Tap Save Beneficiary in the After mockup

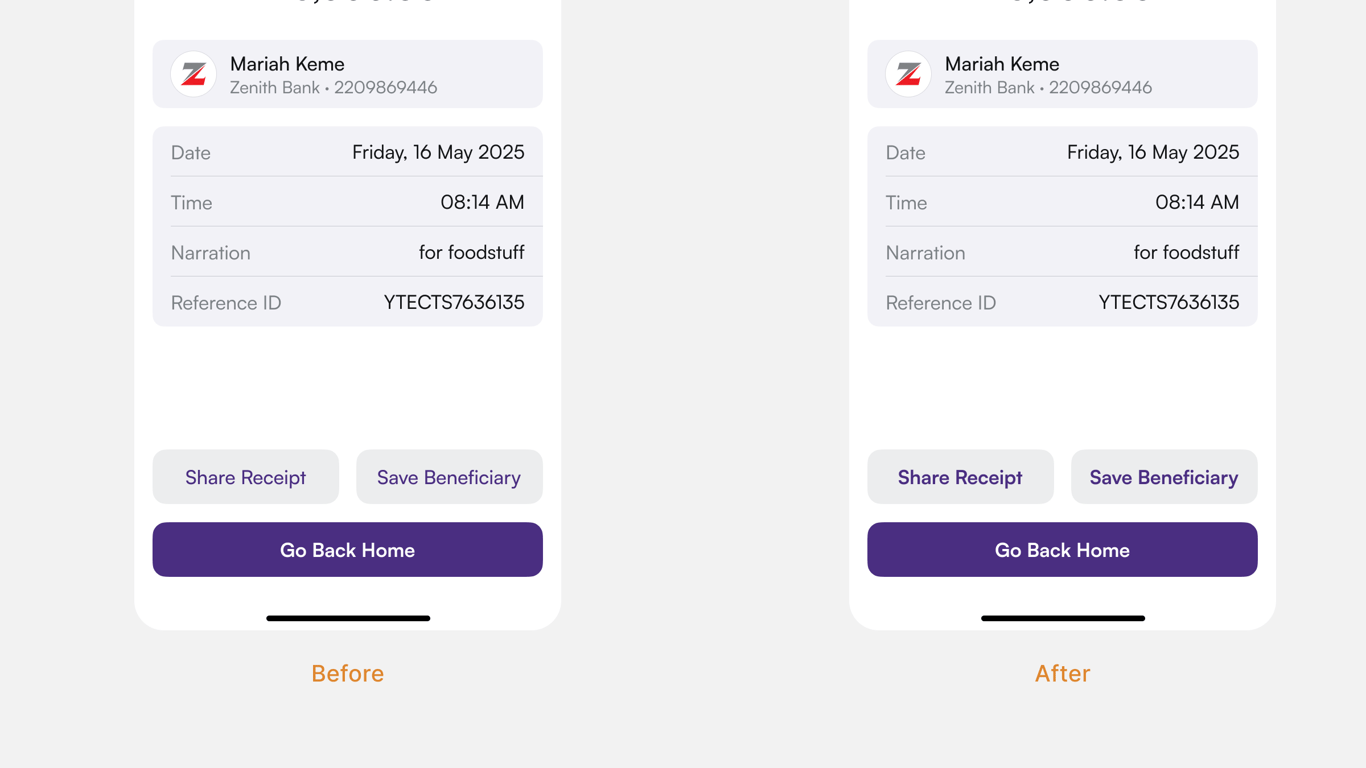pyautogui.click(x=1164, y=477)
